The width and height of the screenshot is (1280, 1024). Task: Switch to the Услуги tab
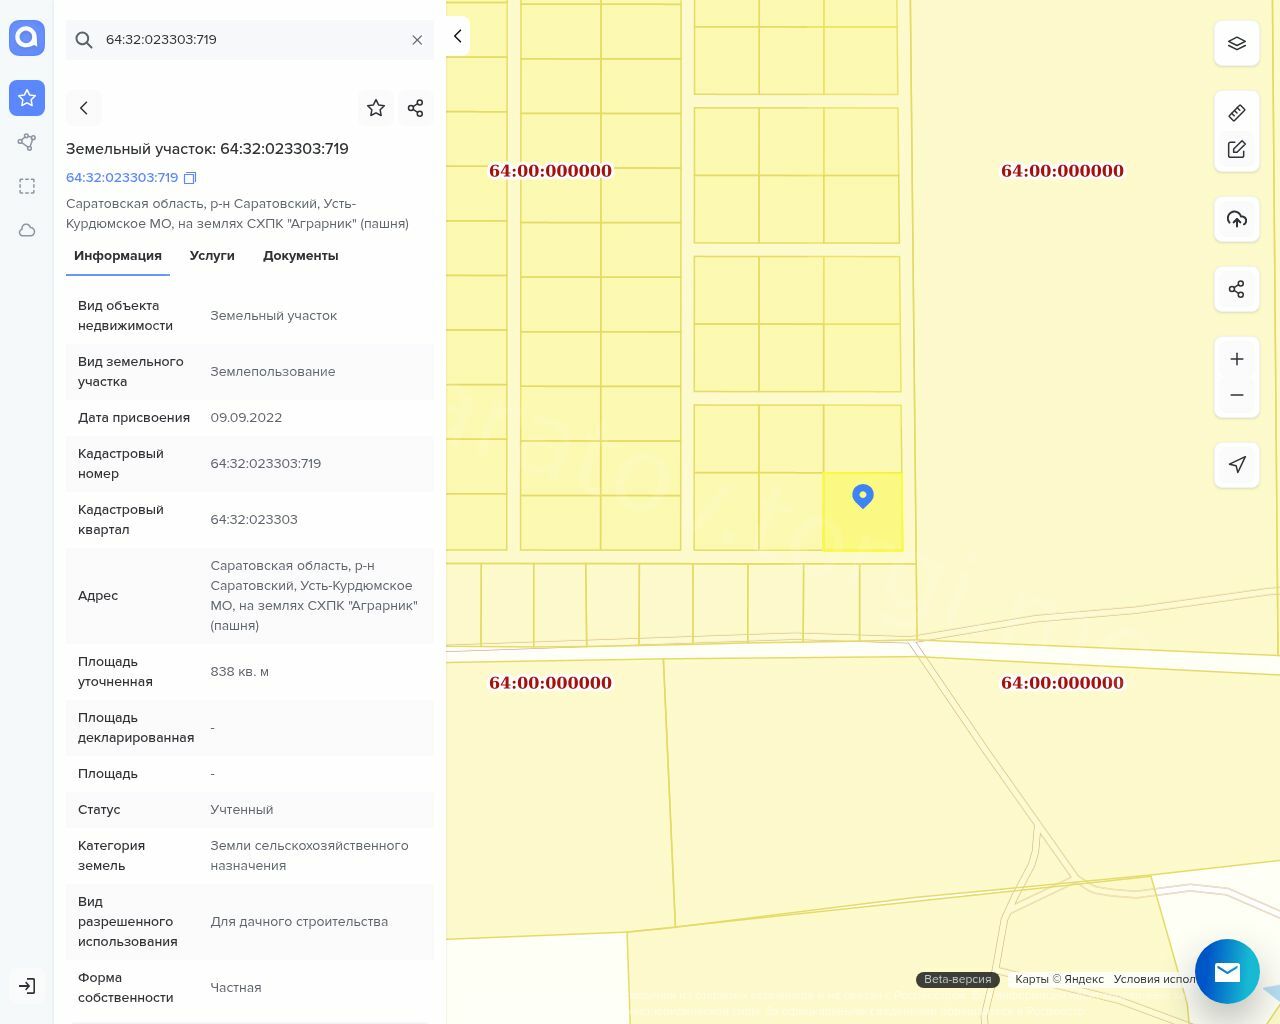coord(212,256)
